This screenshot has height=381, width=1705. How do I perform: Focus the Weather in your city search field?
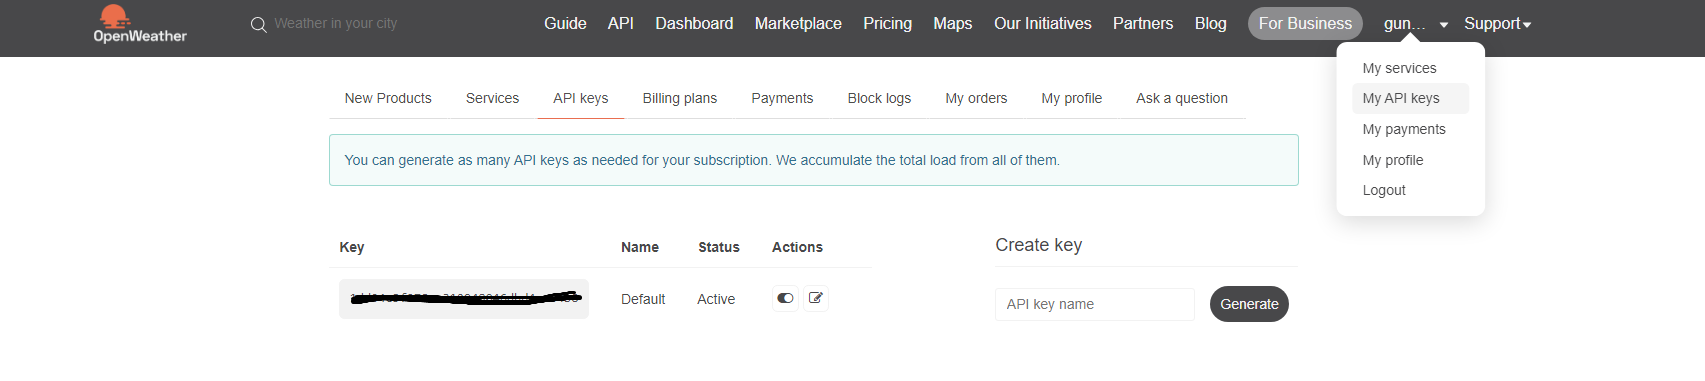[336, 23]
